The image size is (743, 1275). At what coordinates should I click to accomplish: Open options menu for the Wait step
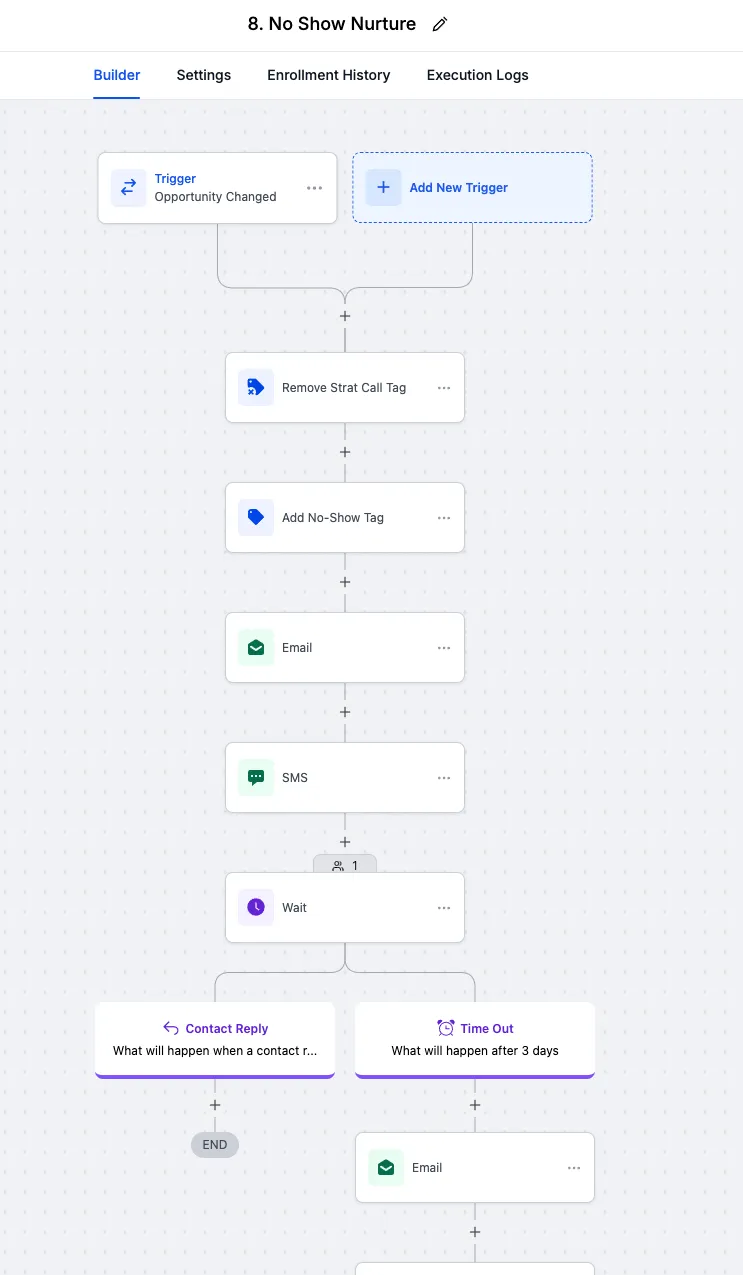pyautogui.click(x=444, y=908)
